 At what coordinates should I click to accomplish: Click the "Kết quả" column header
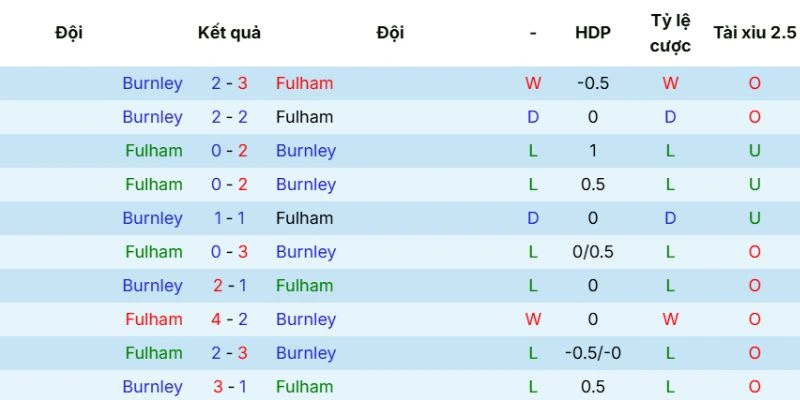[x=229, y=33]
